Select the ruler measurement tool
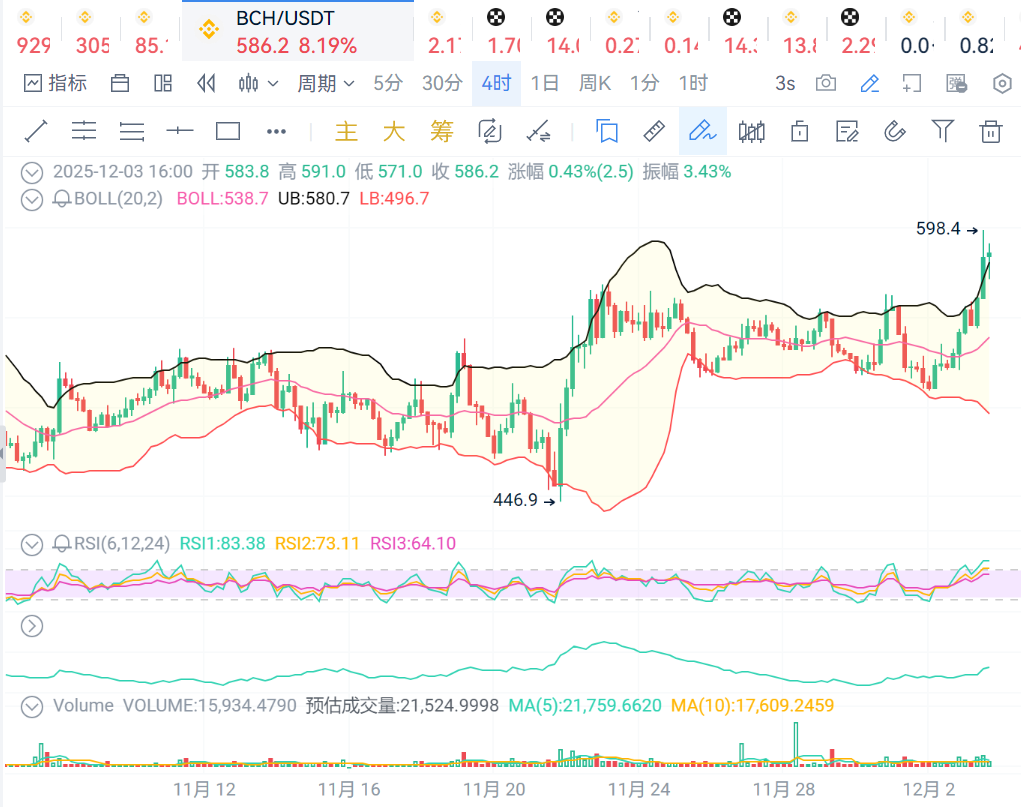Image resolution: width=1021 pixels, height=807 pixels. coord(653,131)
